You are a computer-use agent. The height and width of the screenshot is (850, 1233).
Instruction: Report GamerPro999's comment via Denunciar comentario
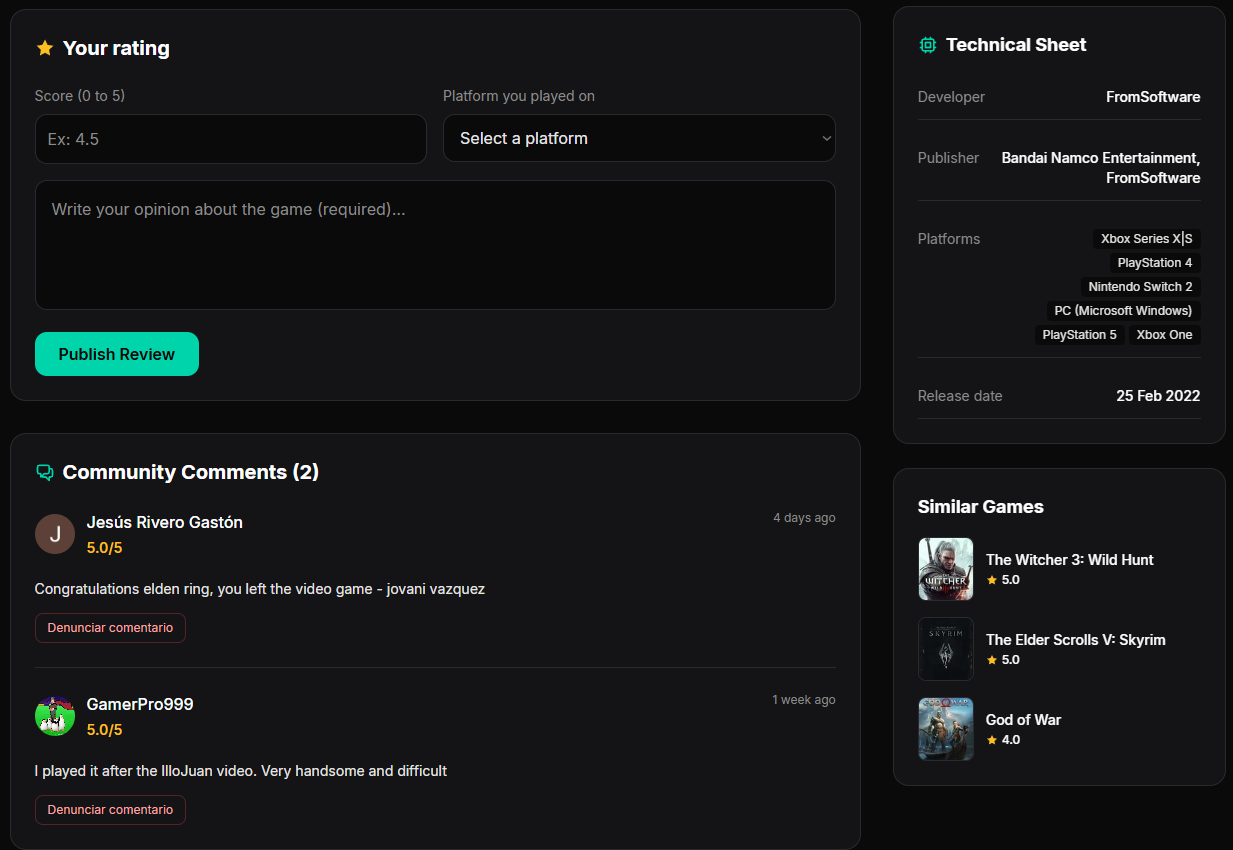click(110, 810)
